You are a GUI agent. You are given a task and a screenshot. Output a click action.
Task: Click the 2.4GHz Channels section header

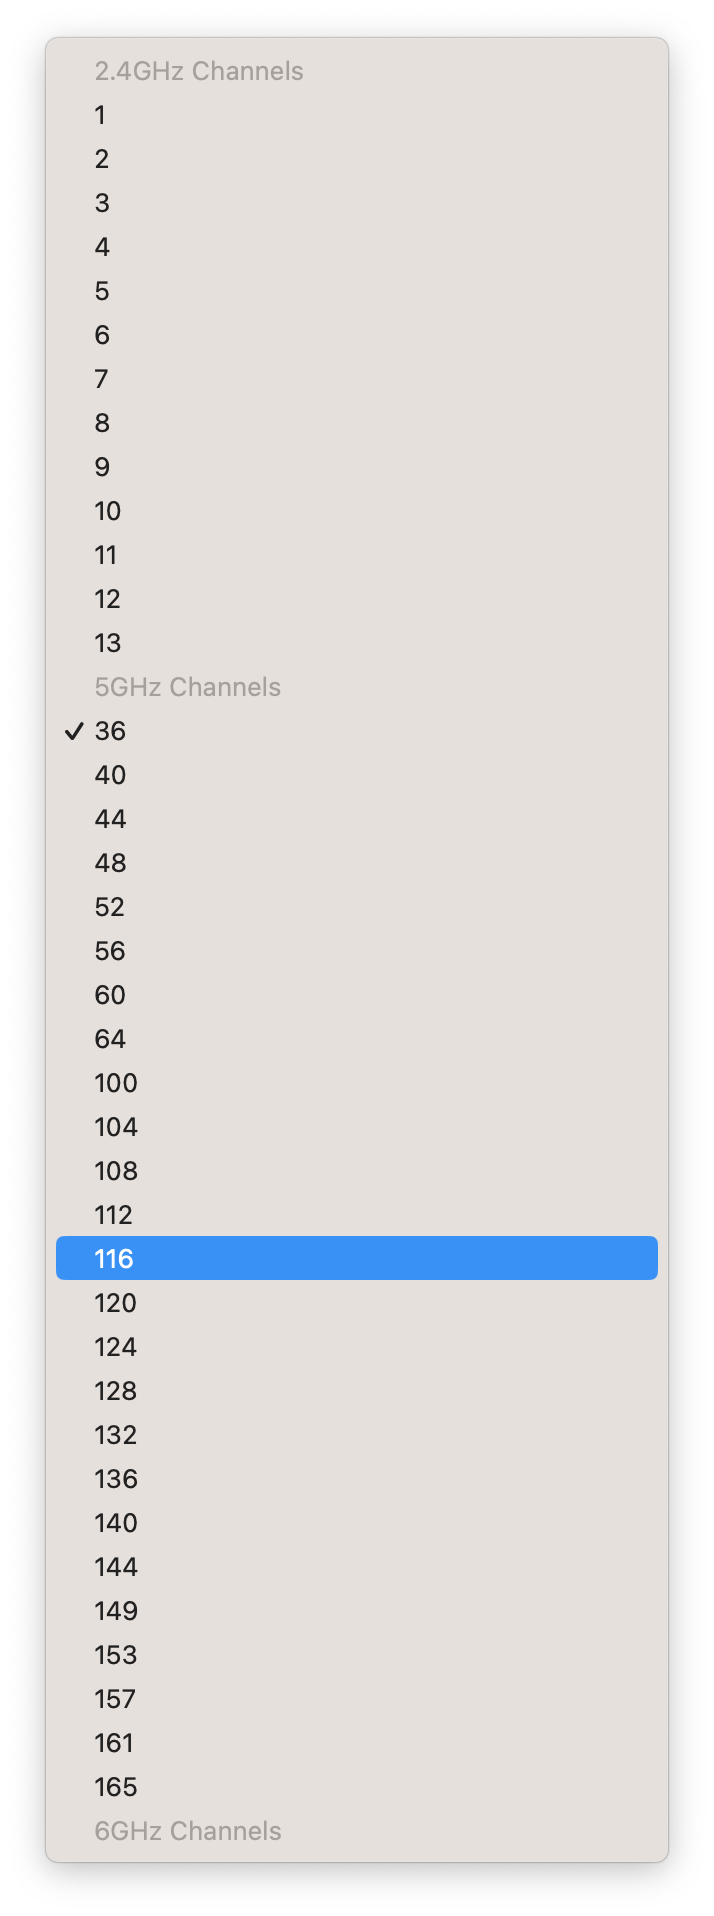click(x=199, y=71)
